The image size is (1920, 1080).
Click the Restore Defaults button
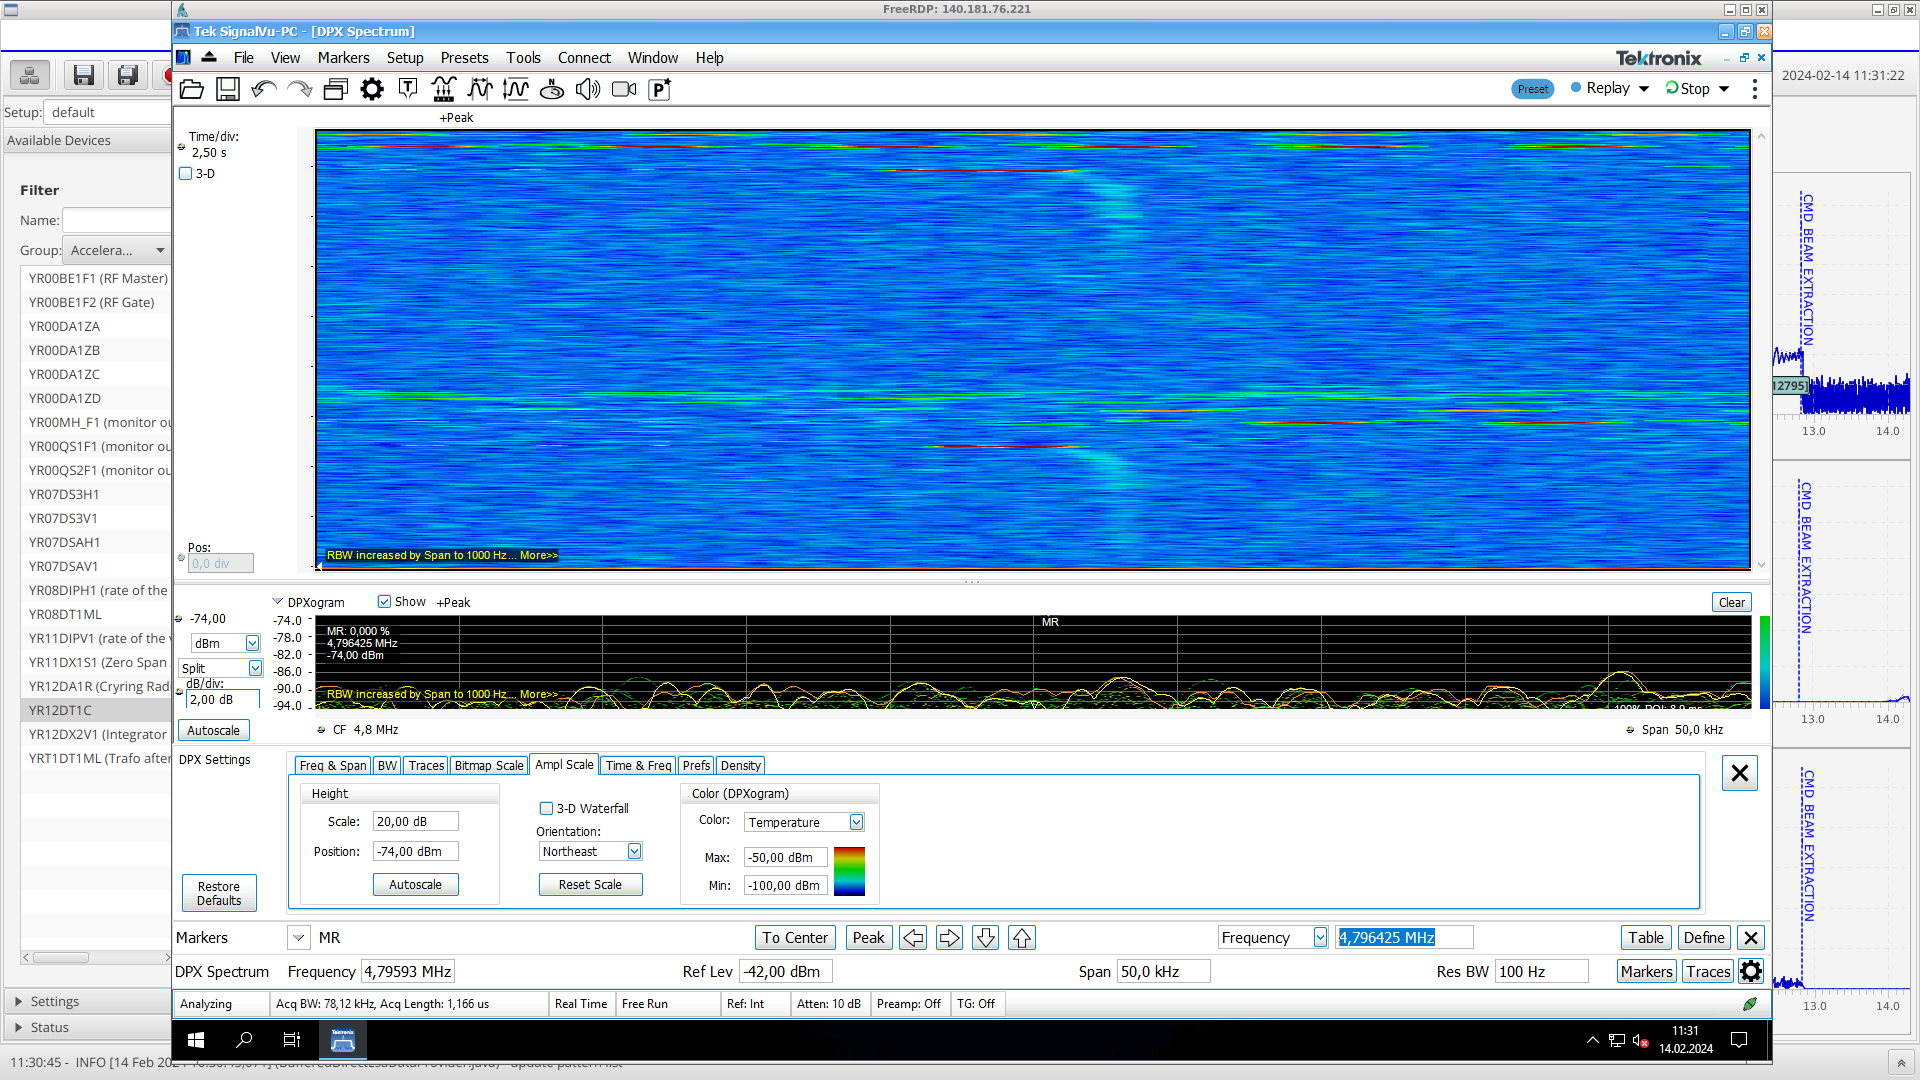point(219,893)
